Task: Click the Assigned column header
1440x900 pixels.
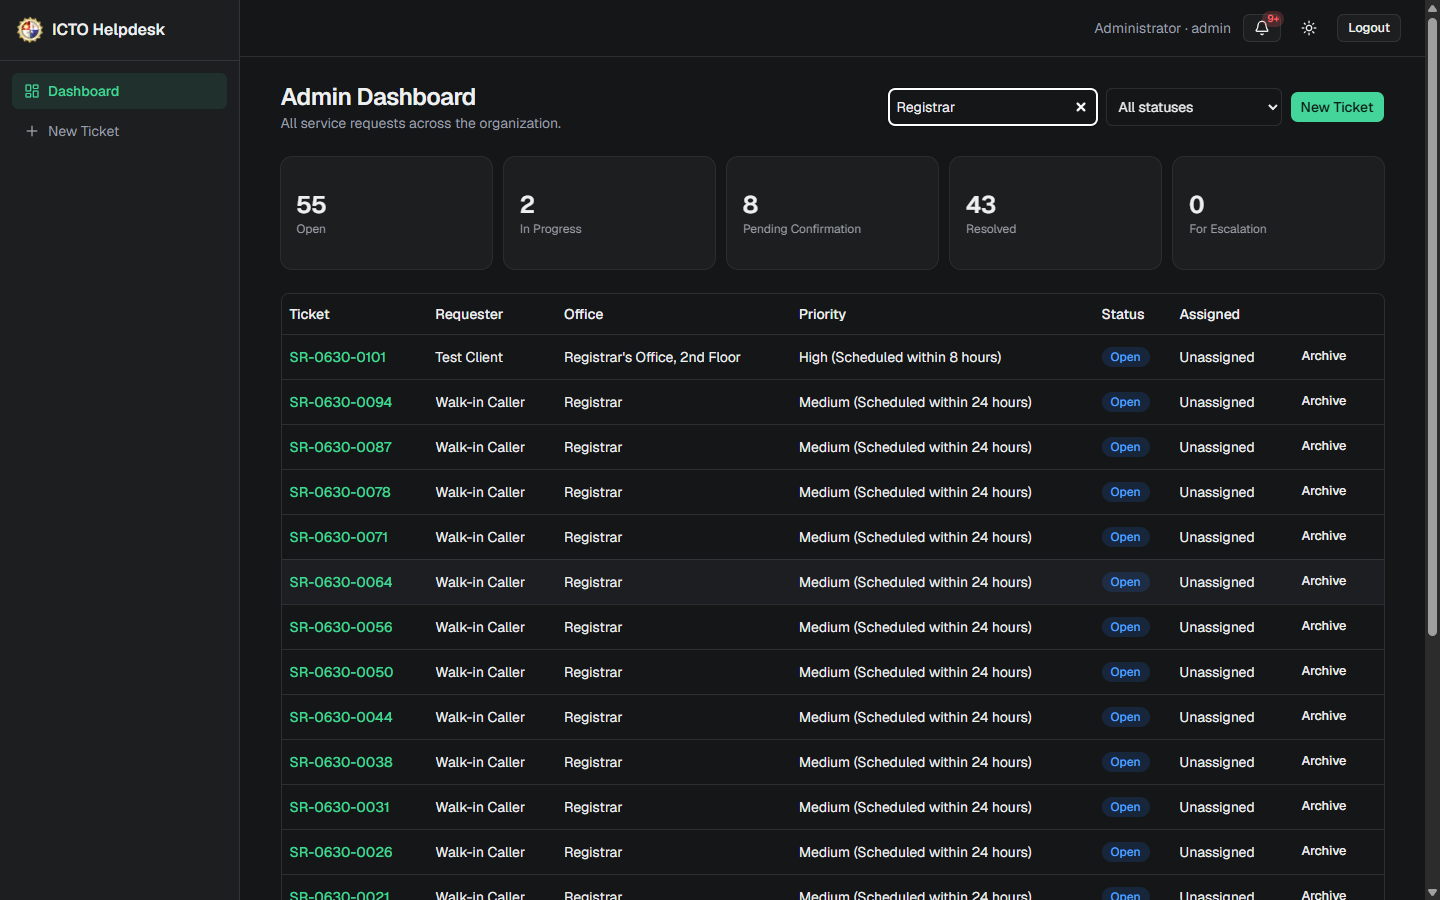Action: click(1209, 314)
